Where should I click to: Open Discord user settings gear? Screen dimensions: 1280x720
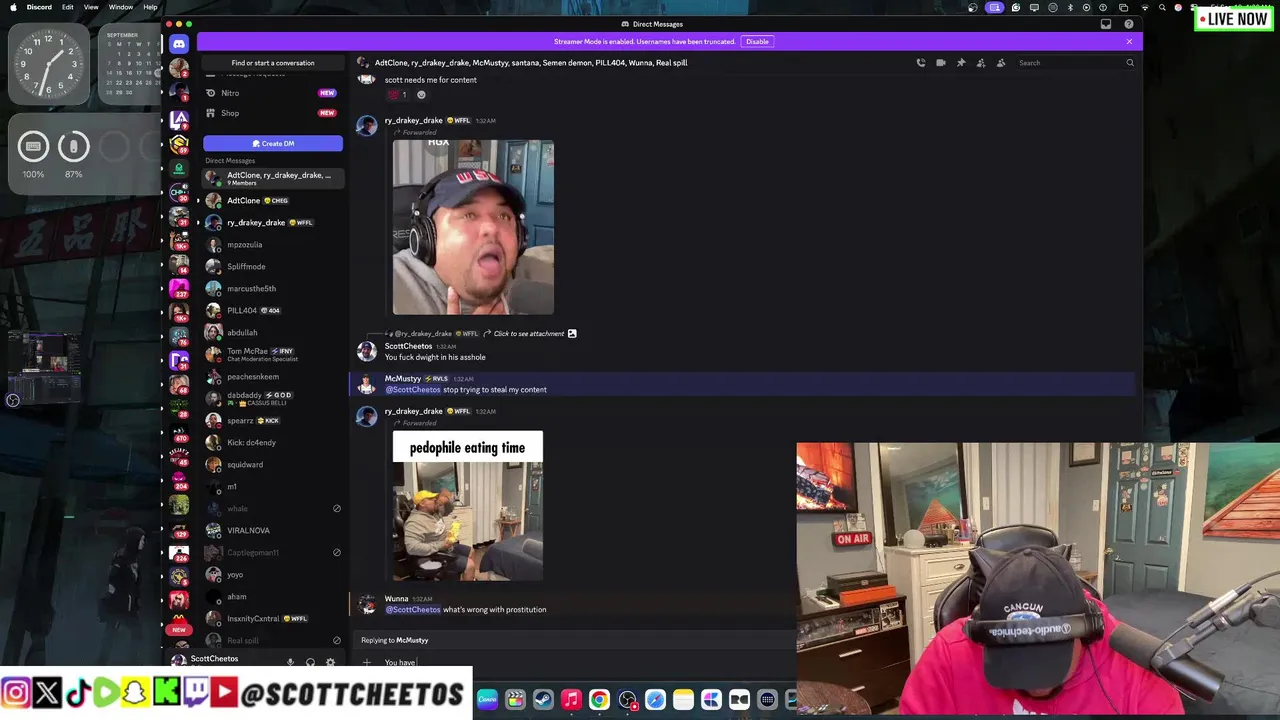(330, 662)
